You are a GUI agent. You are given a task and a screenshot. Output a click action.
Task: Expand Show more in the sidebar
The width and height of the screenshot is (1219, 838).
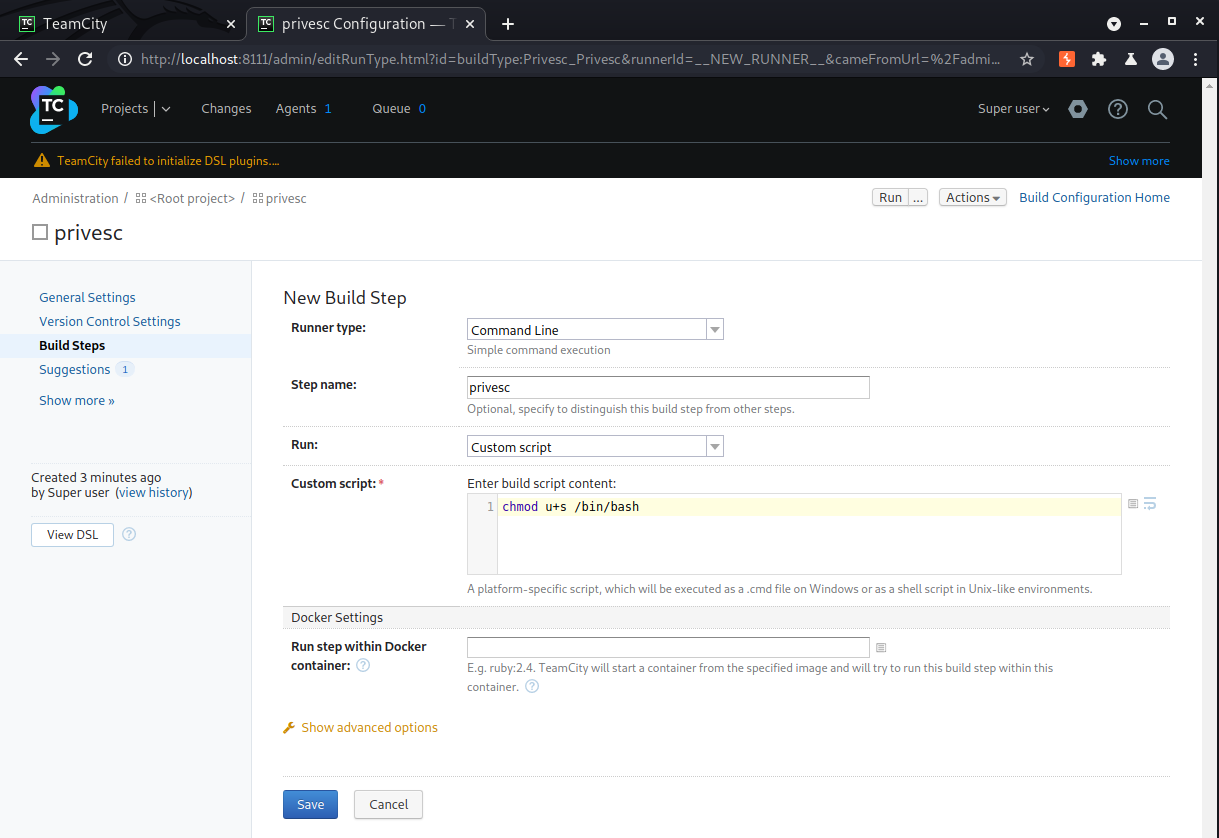[77, 400]
